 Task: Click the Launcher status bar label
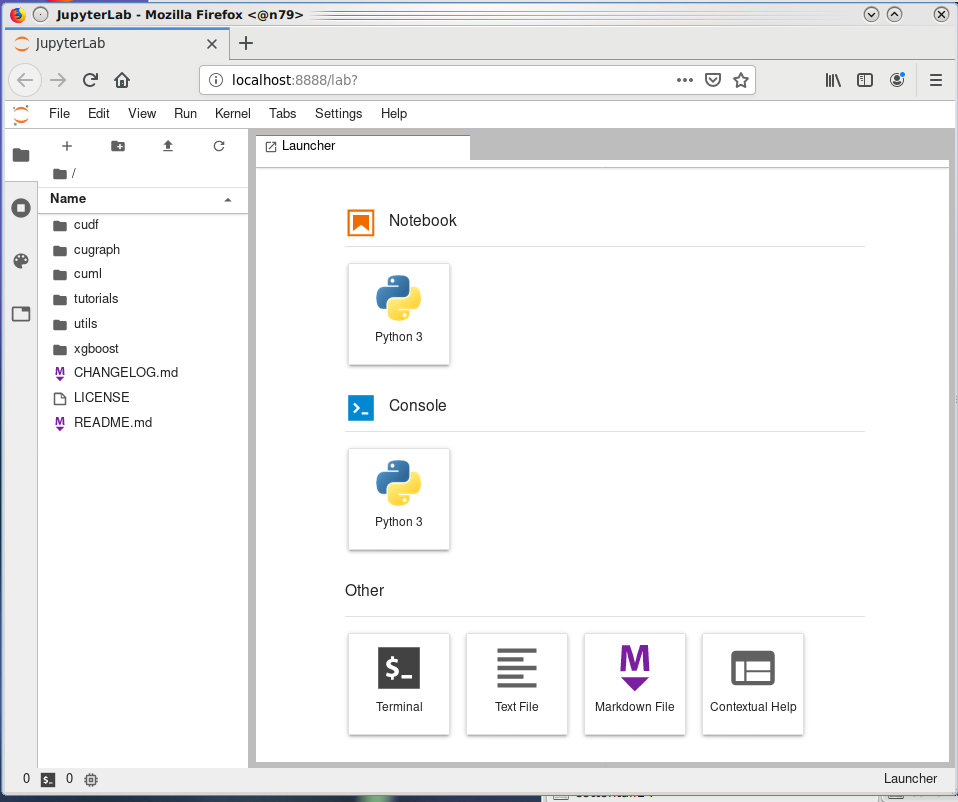click(x=910, y=779)
